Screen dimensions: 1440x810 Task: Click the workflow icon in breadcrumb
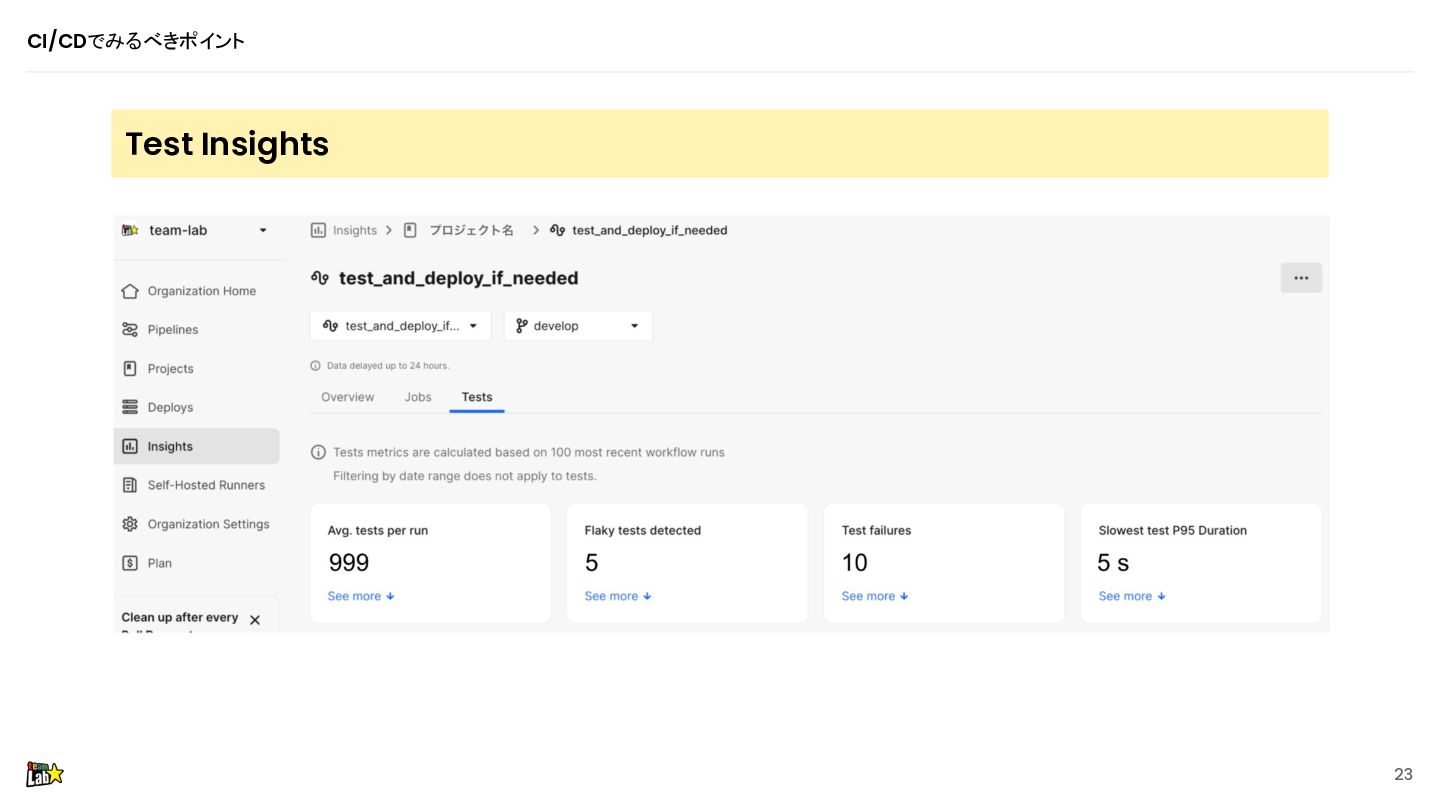557,230
